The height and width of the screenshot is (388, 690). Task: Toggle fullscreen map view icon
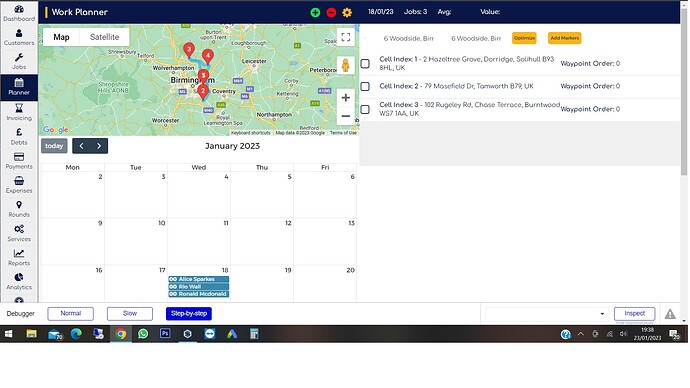pos(346,37)
